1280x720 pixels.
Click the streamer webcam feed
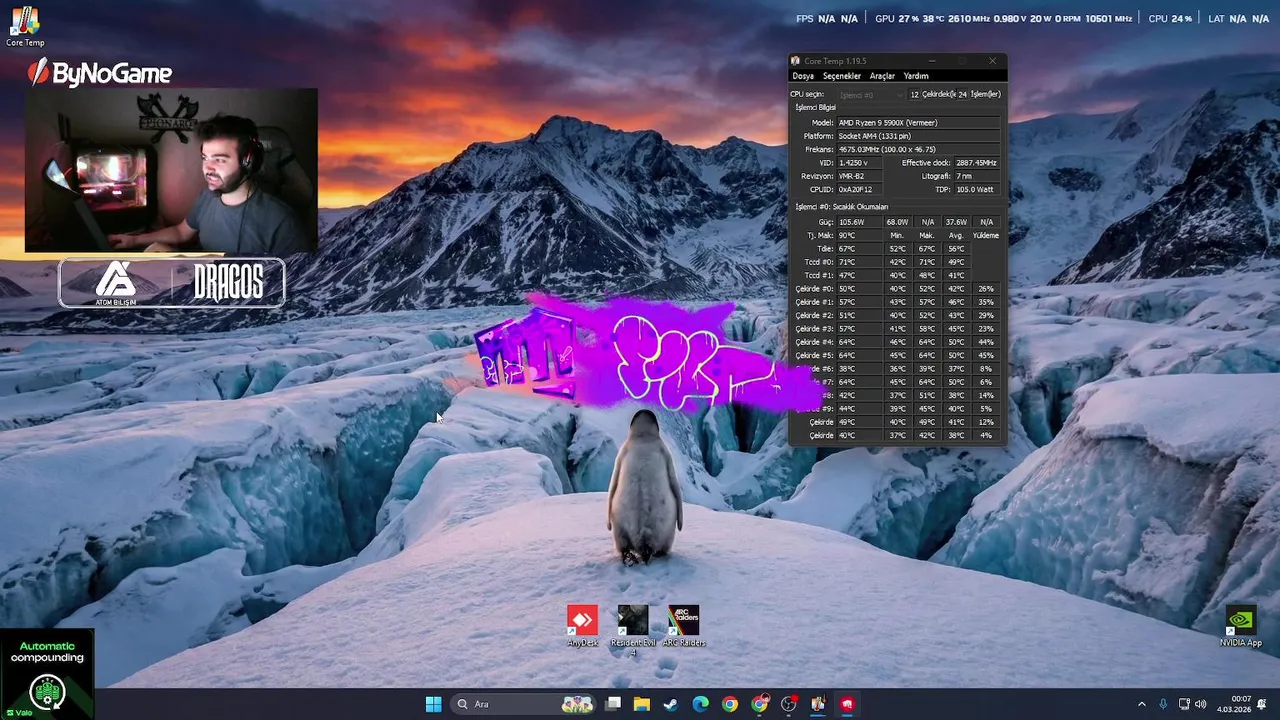(x=171, y=171)
